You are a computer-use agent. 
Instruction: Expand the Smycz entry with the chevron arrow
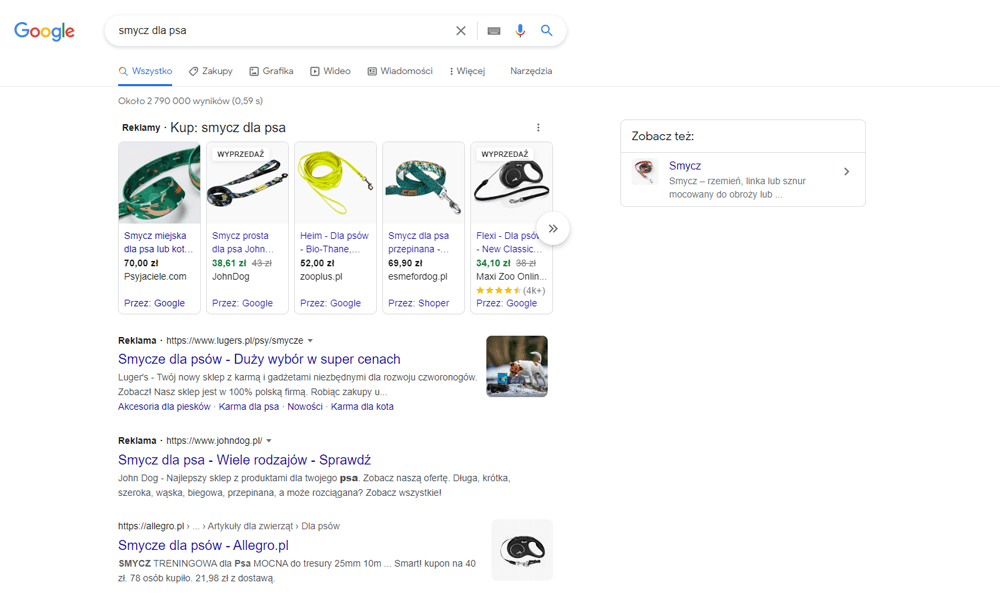click(x=846, y=172)
